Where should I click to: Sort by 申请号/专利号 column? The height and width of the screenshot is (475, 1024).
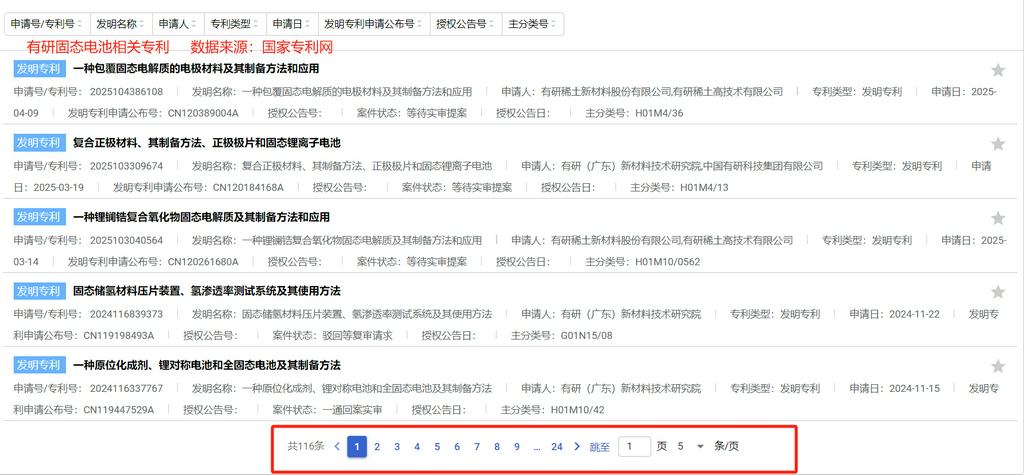coord(46,24)
